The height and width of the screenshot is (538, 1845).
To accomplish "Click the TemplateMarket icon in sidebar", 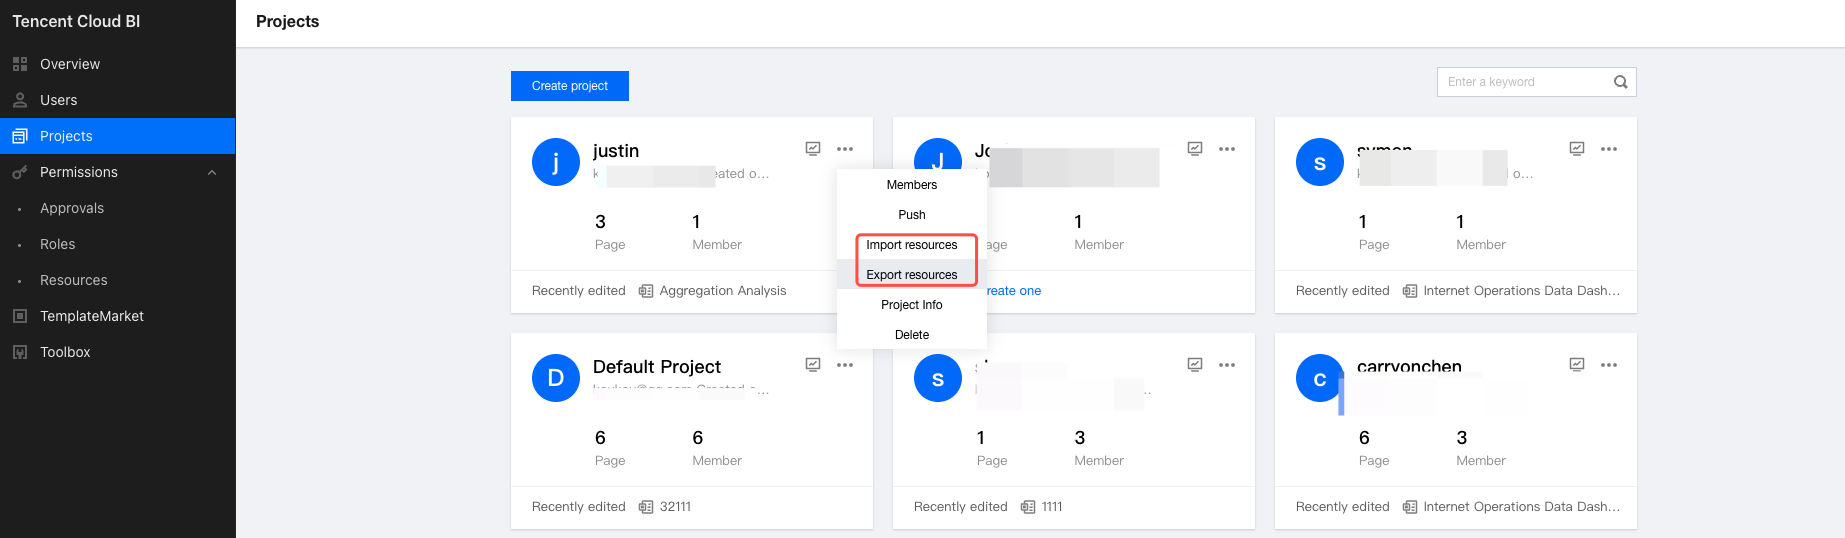I will [x=20, y=316].
